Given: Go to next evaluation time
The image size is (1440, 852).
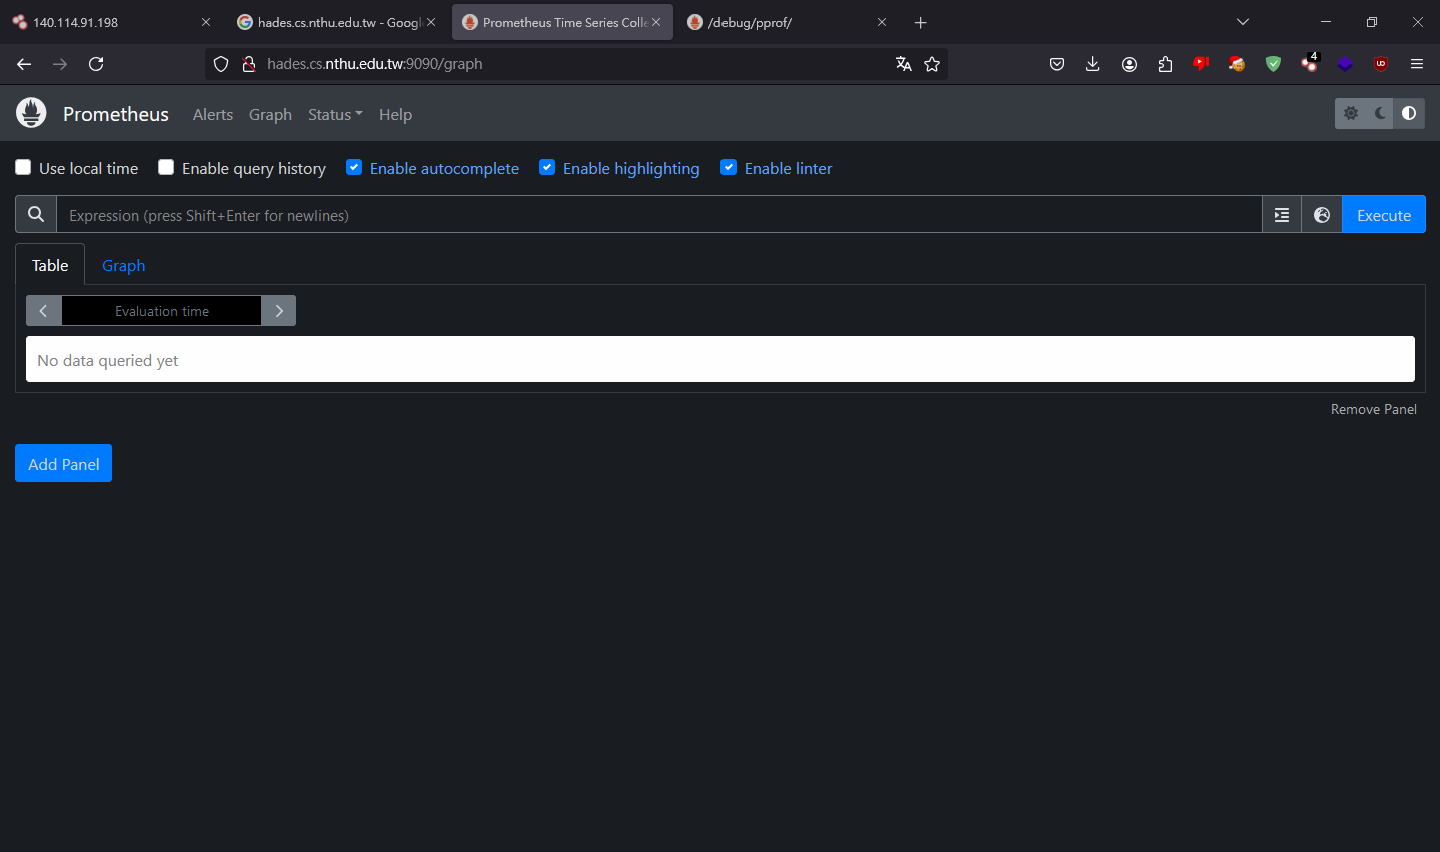Looking at the screenshot, I should coord(279,311).
